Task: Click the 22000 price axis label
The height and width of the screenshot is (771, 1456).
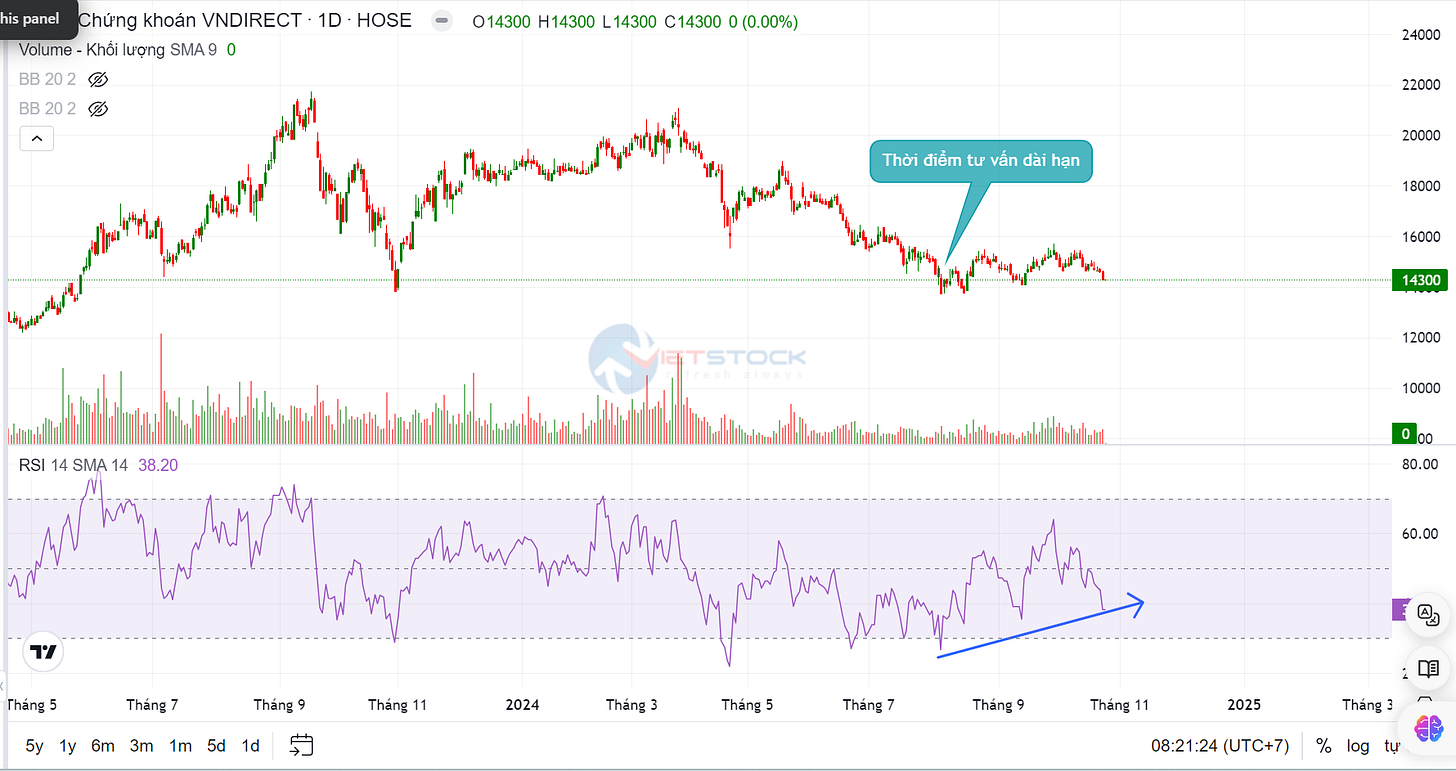Action: pos(1421,86)
